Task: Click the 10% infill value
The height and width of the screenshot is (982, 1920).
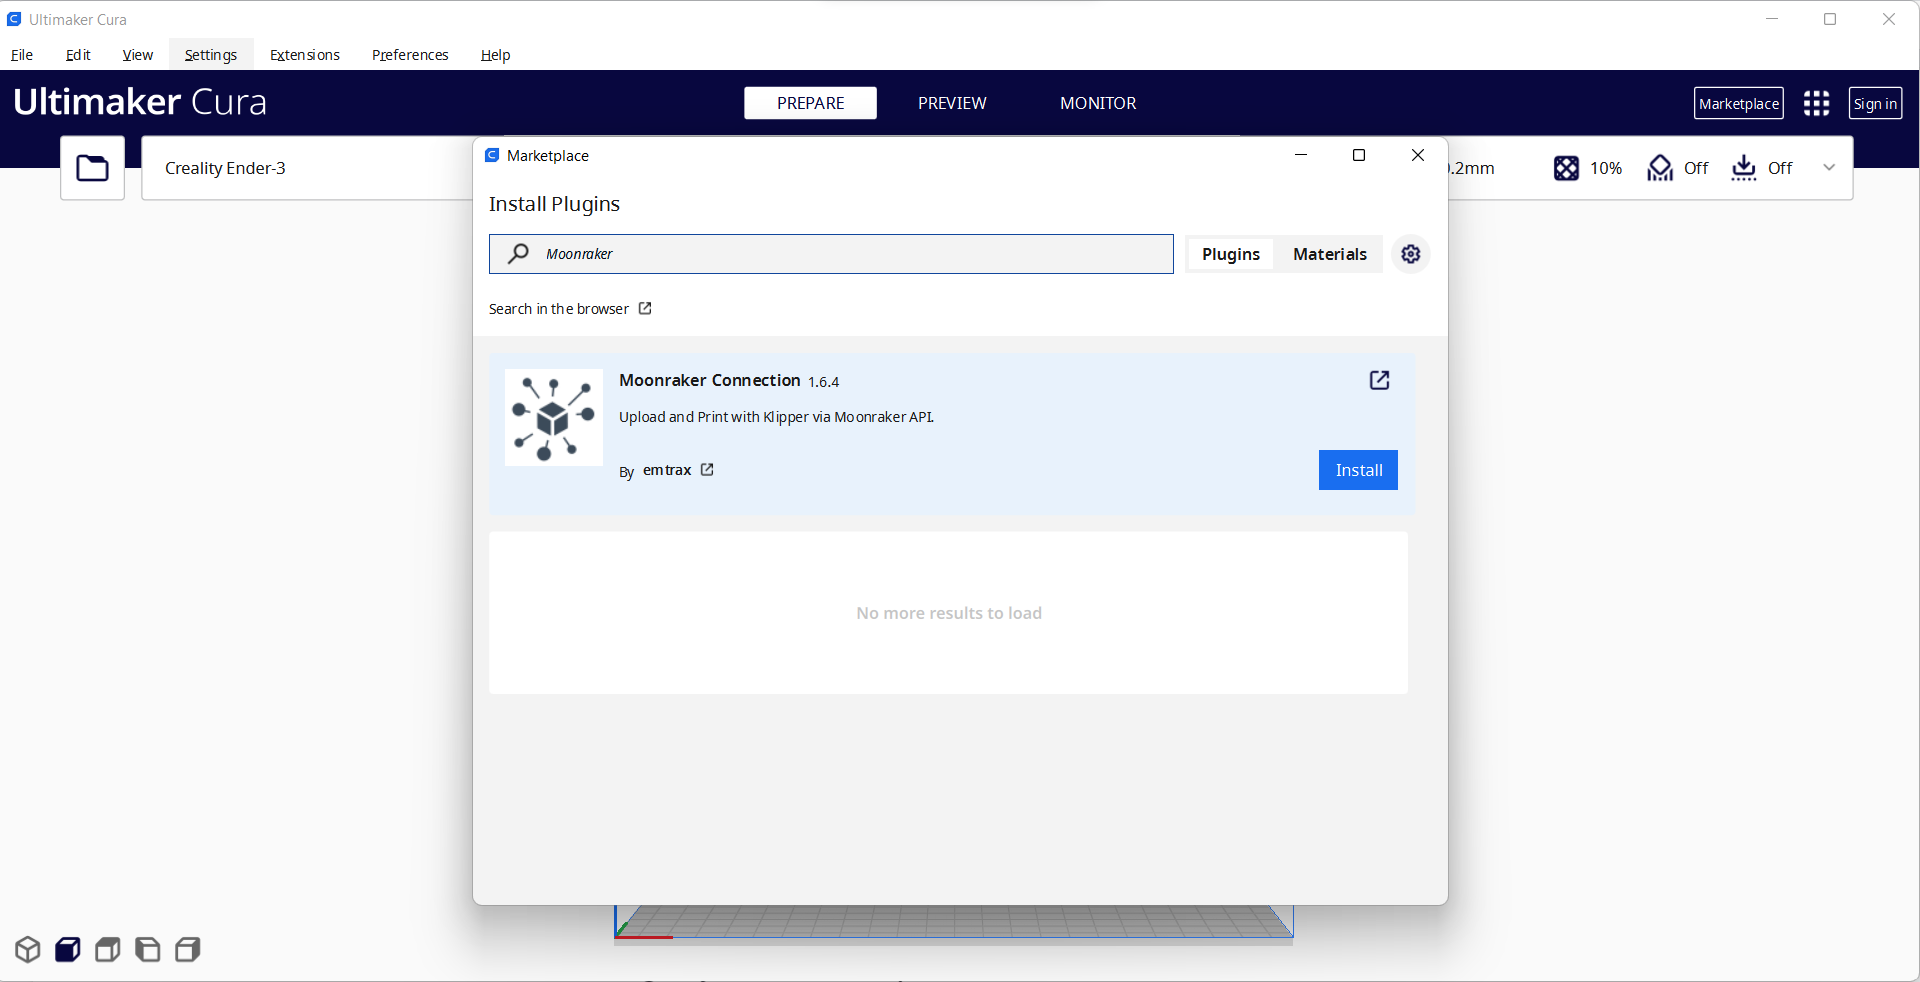Action: (1606, 168)
